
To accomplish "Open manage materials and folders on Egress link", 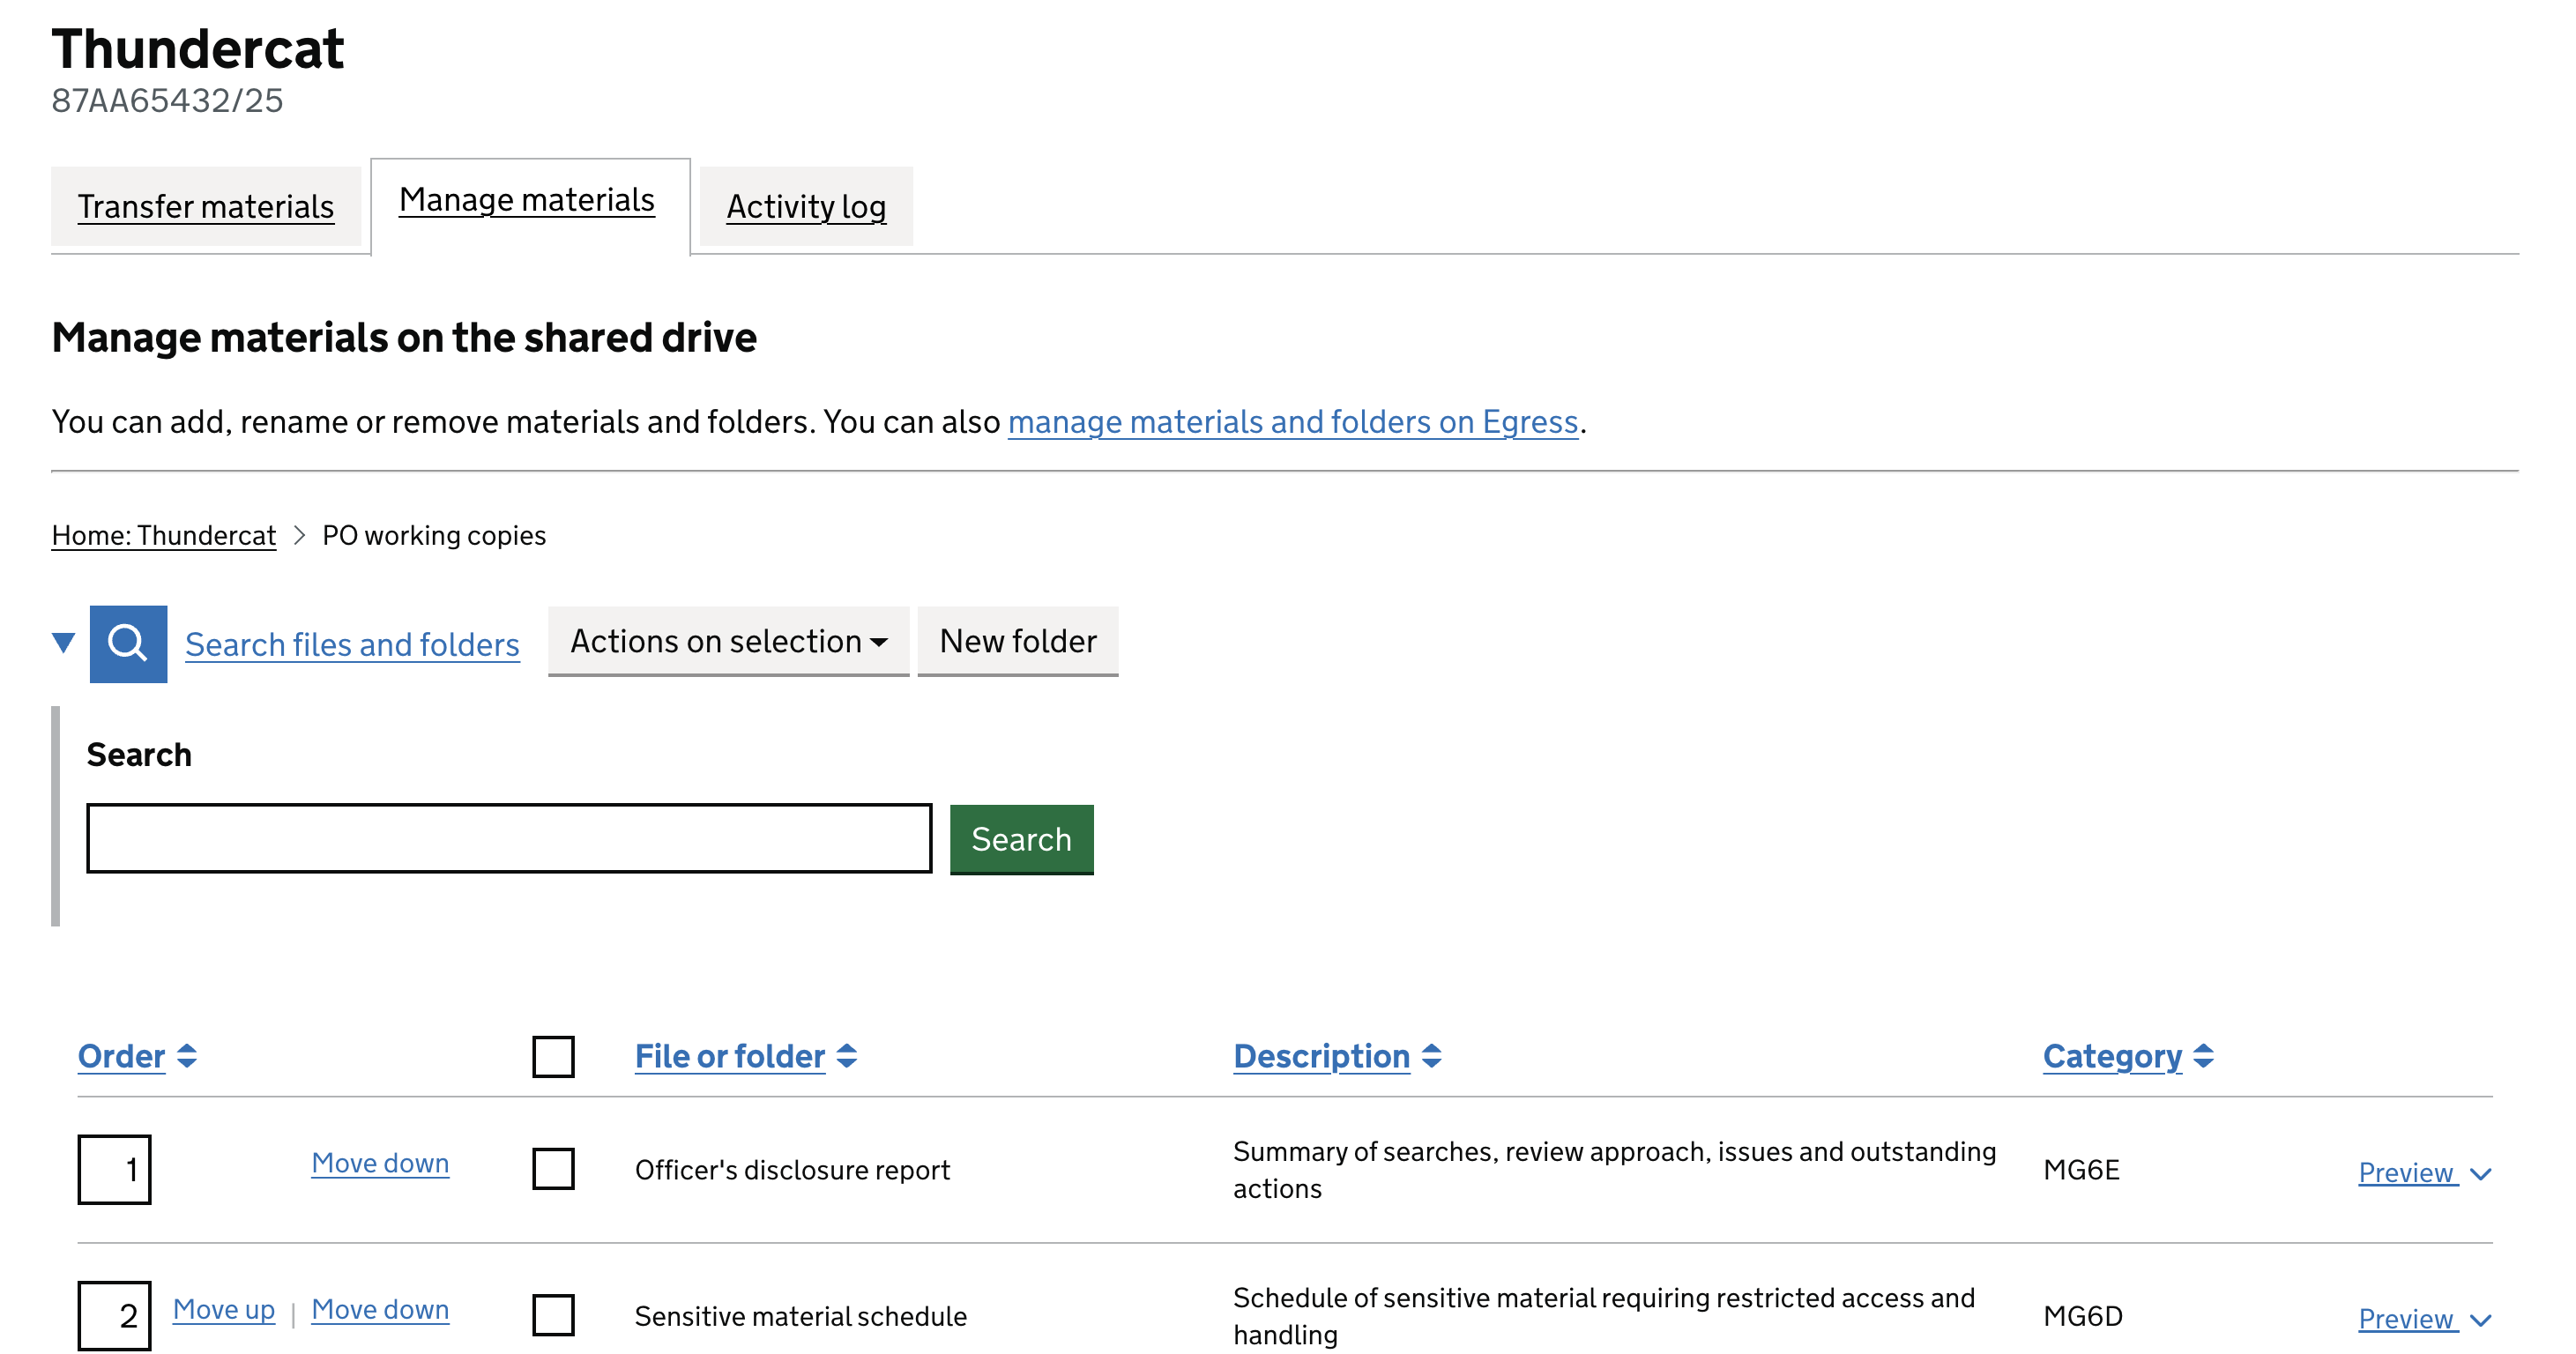I will tap(1292, 422).
